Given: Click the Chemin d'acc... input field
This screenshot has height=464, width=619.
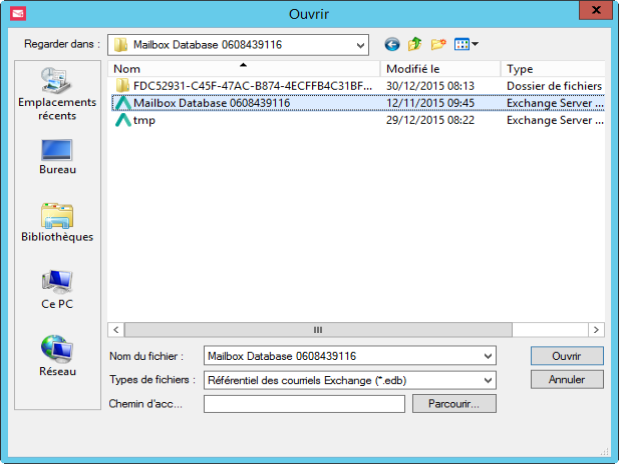Looking at the screenshot, I should click(304, 404).
